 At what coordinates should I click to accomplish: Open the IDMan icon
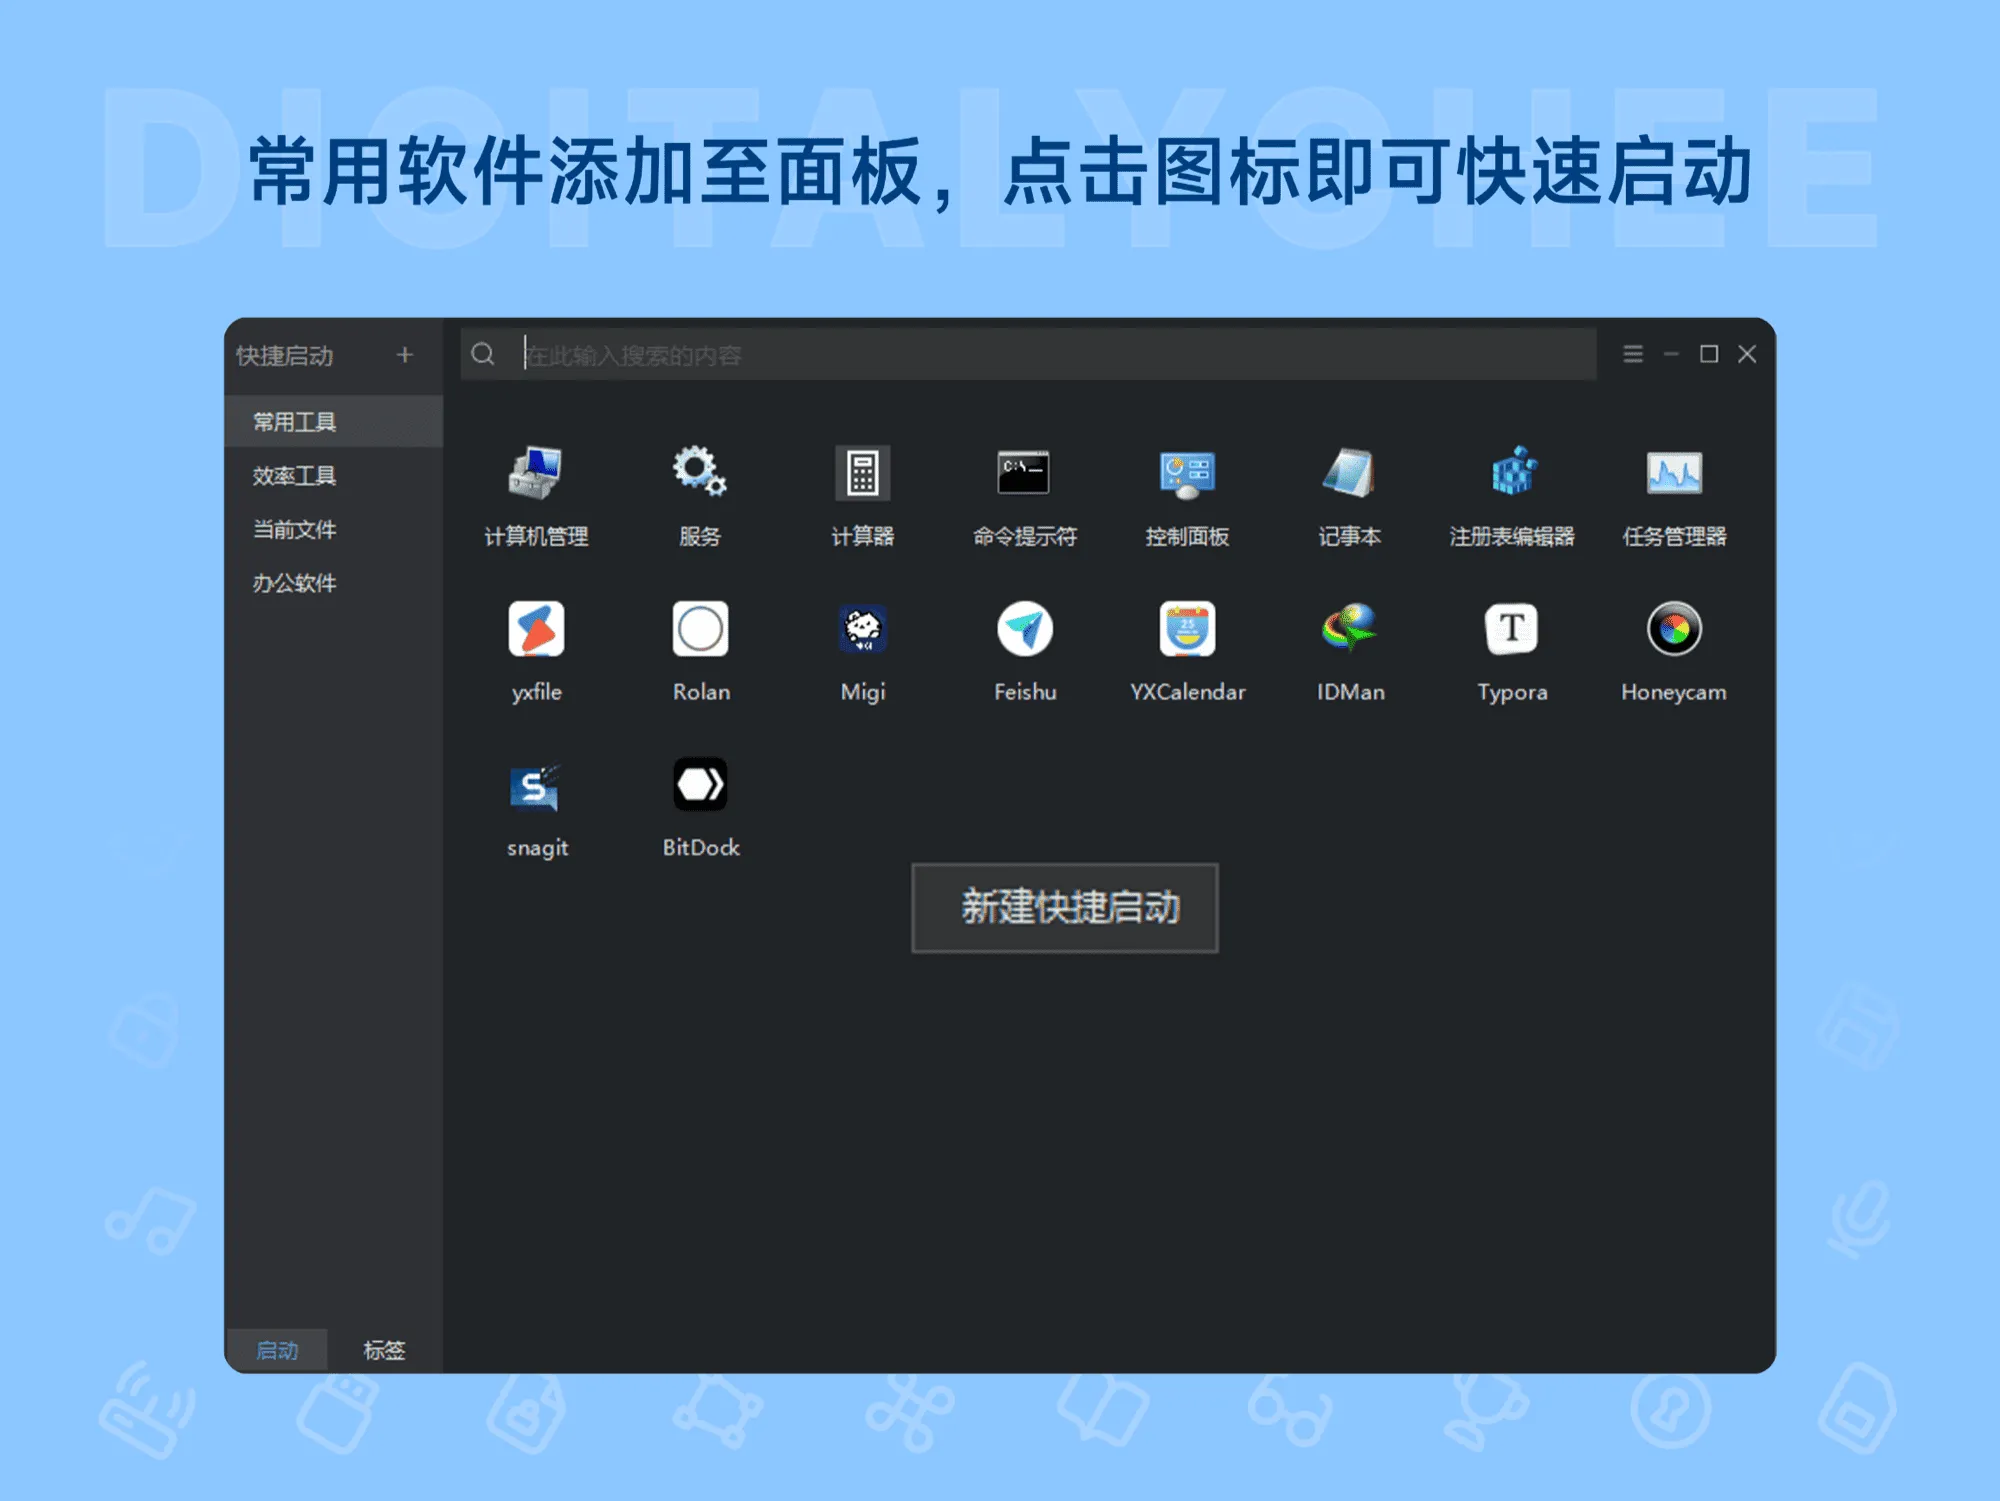[1349, 629]
